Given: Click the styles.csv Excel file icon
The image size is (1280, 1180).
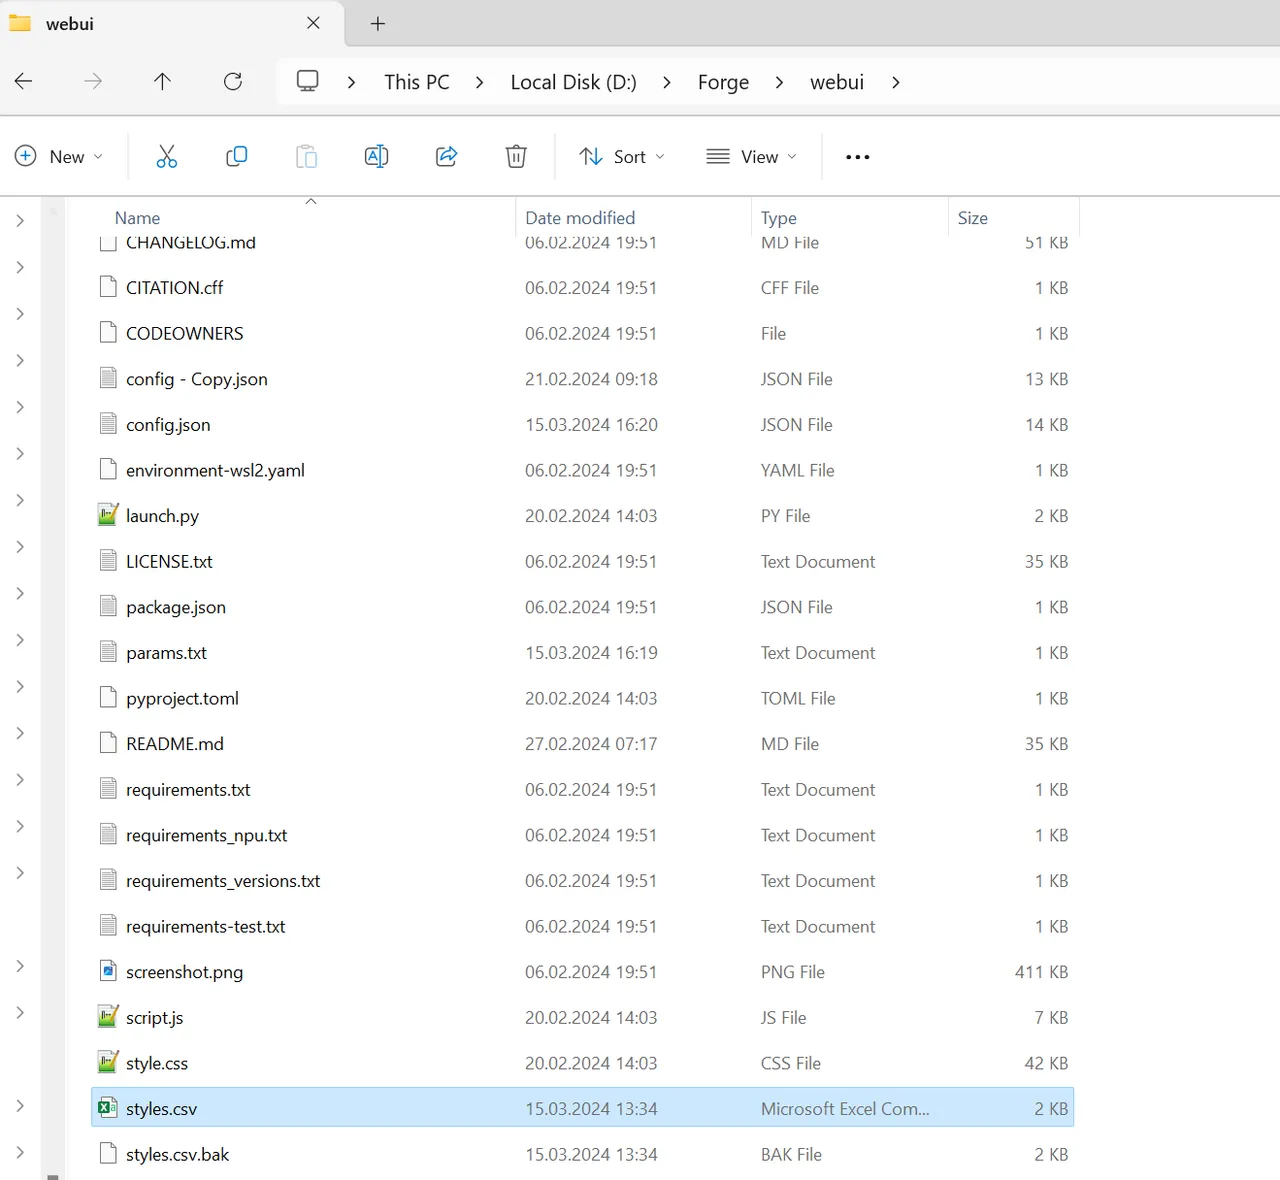Looking at the screenshot, I should coord(108,1108).
